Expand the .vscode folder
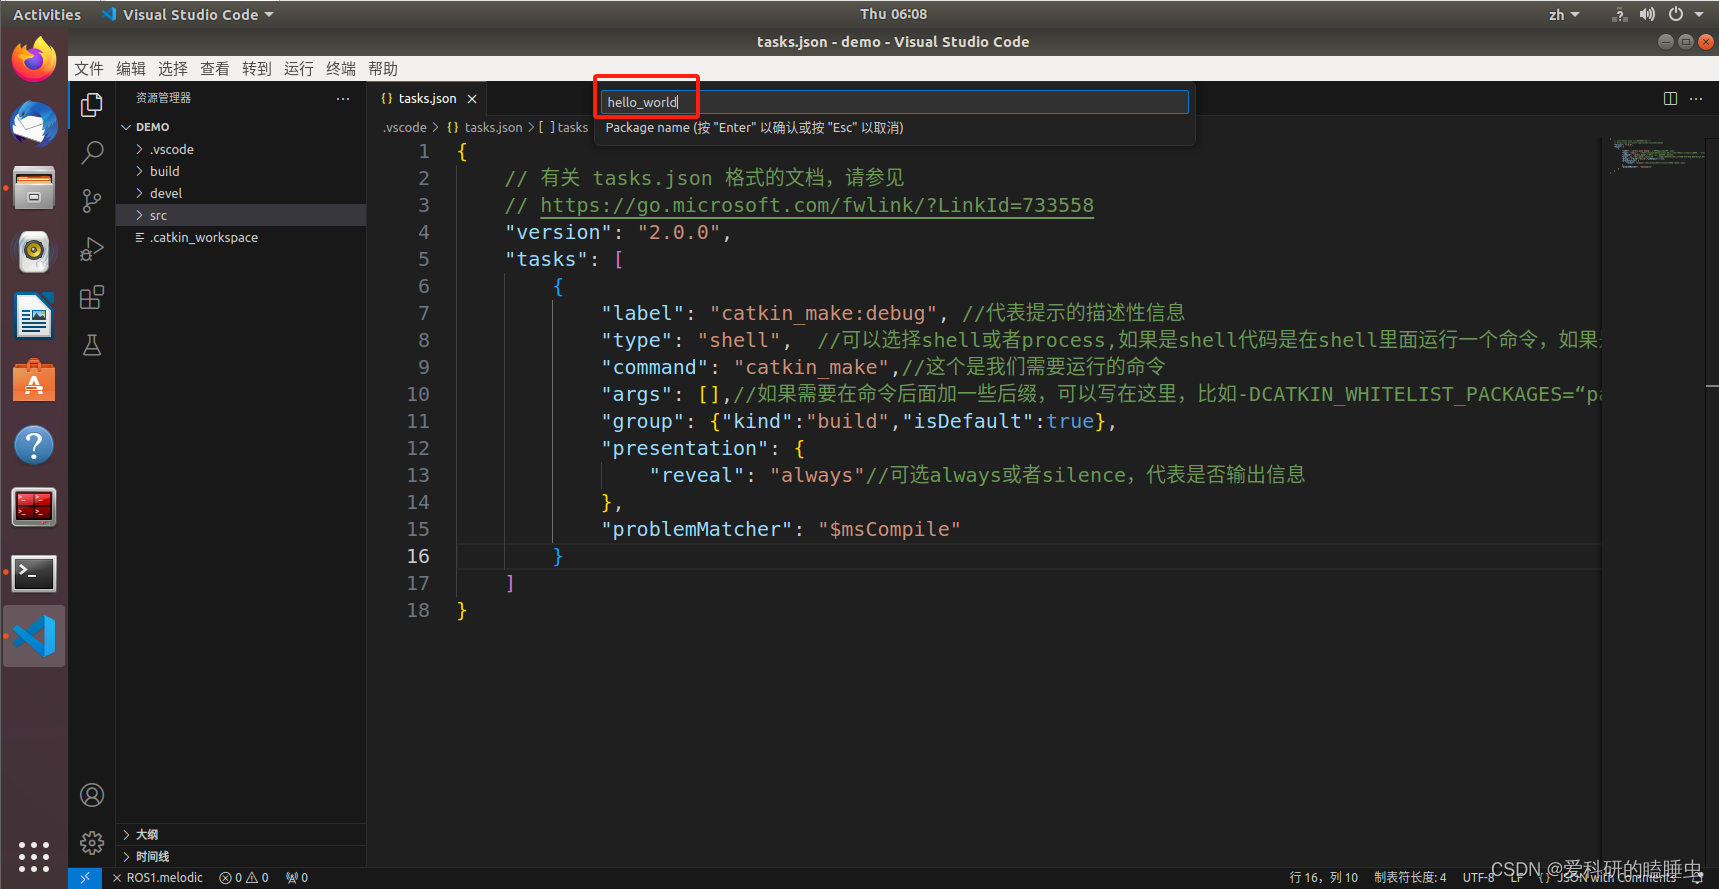This screenshot has width=1719, height=889. (x=241, y=149)
